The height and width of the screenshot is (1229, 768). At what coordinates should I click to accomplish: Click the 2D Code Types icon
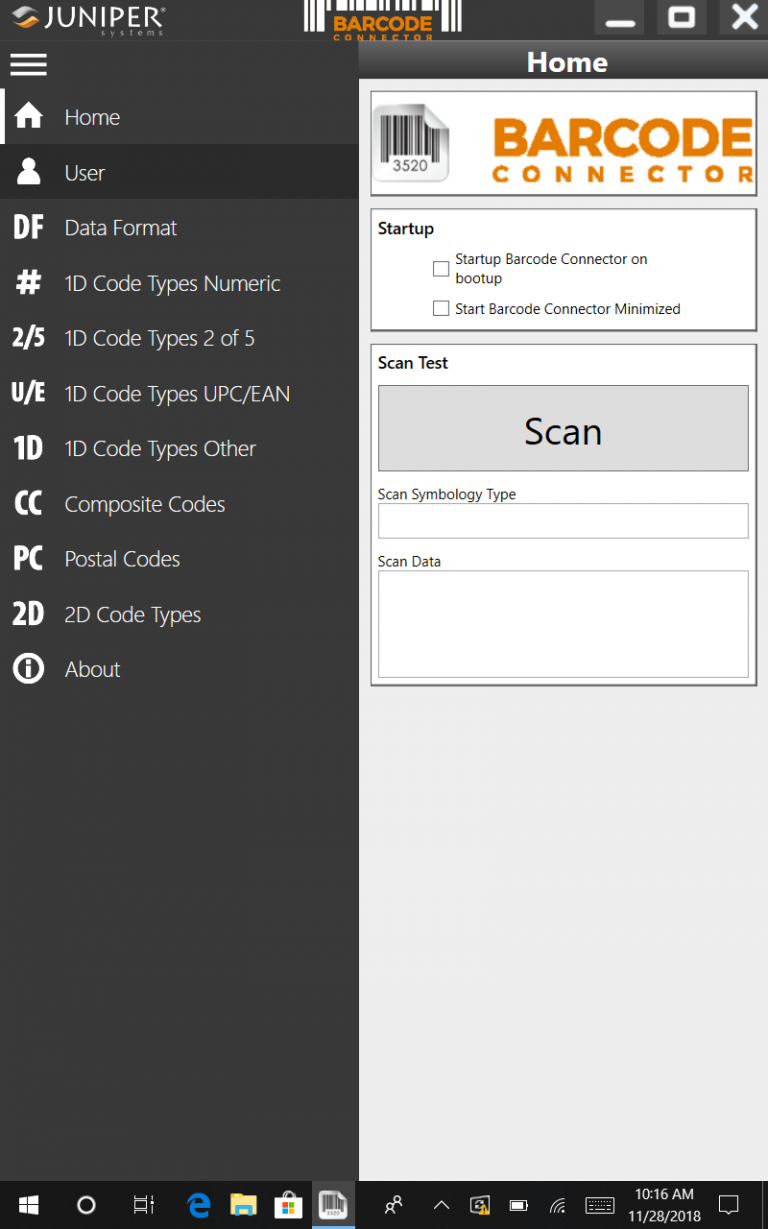pos(28,614)
